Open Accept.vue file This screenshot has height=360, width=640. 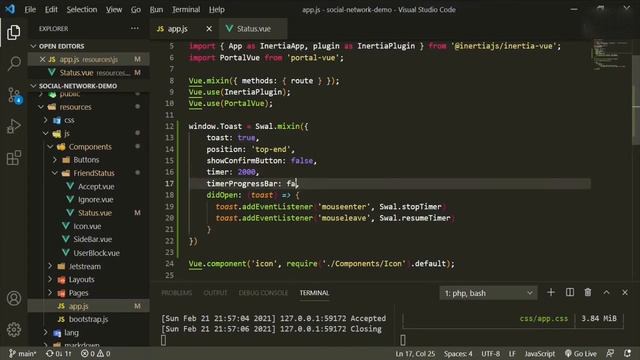[x=96, y=187]
